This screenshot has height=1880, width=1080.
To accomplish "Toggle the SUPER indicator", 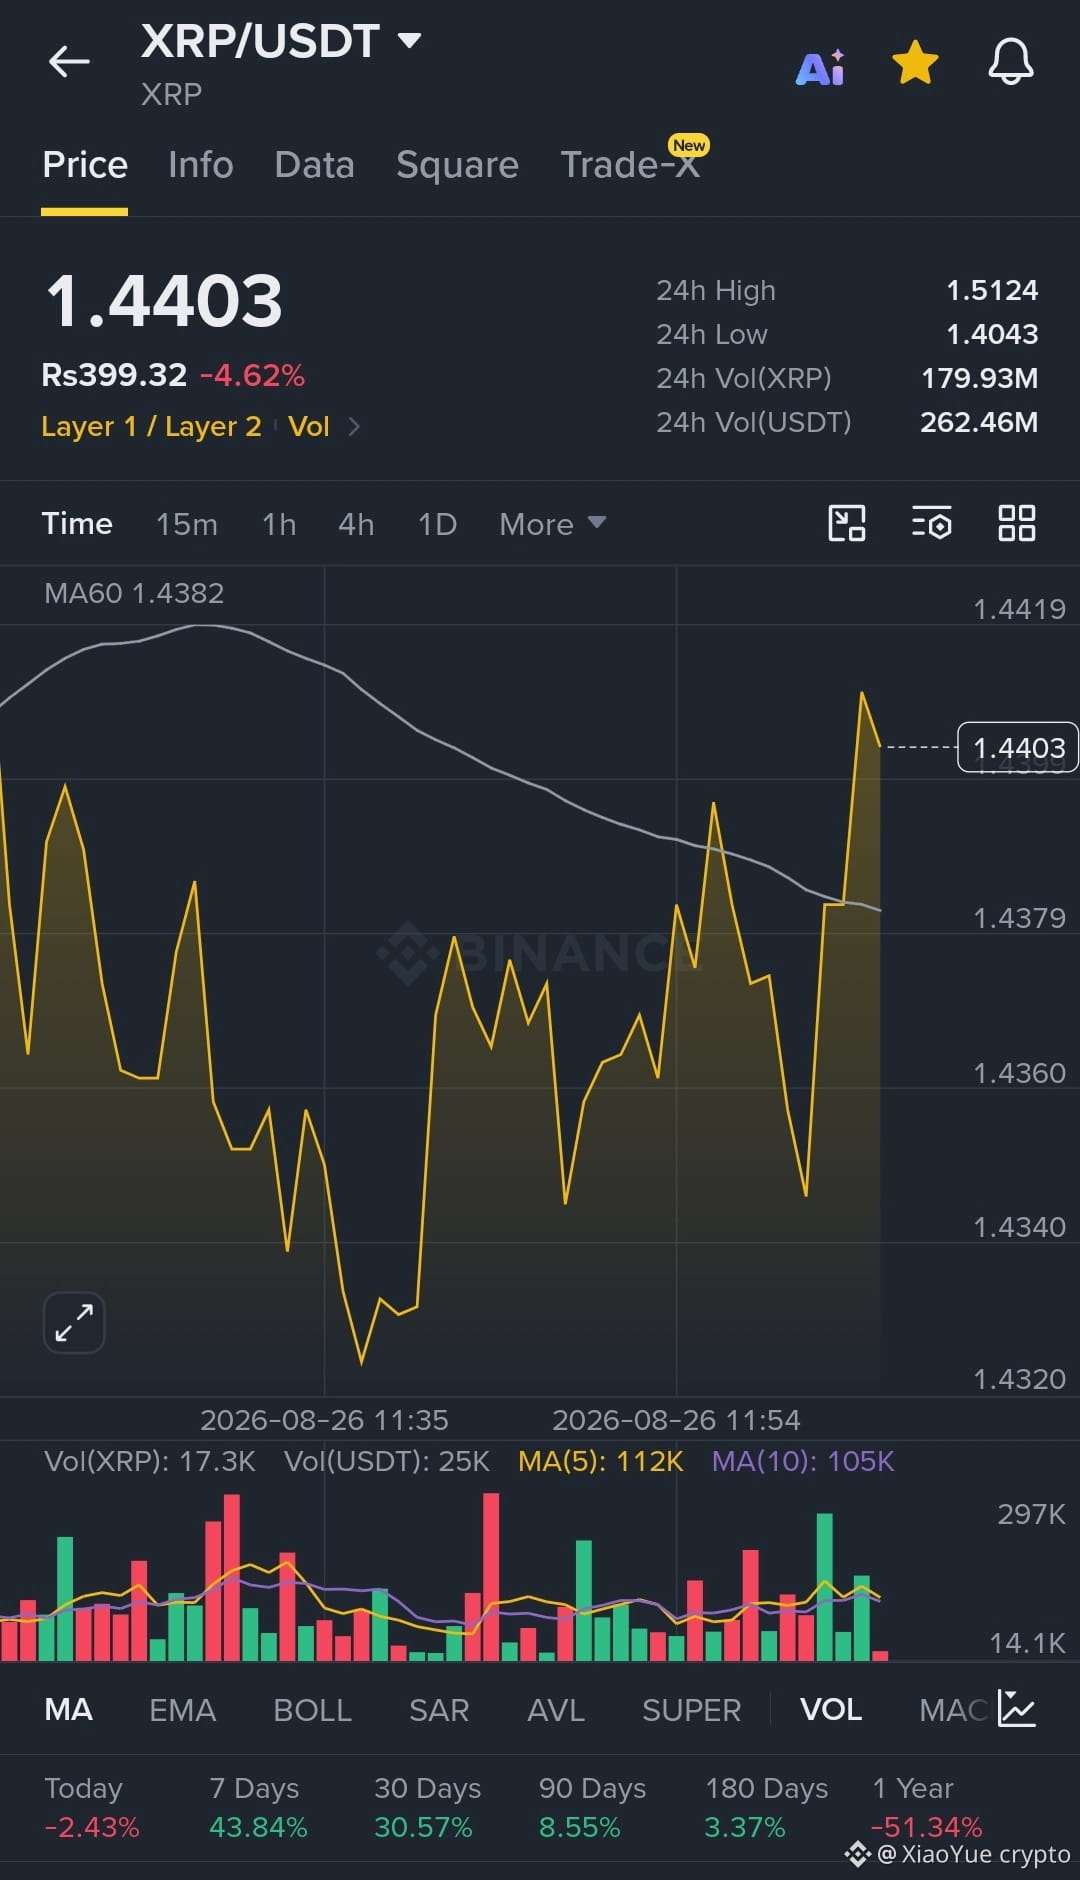I will (691, 1710).
